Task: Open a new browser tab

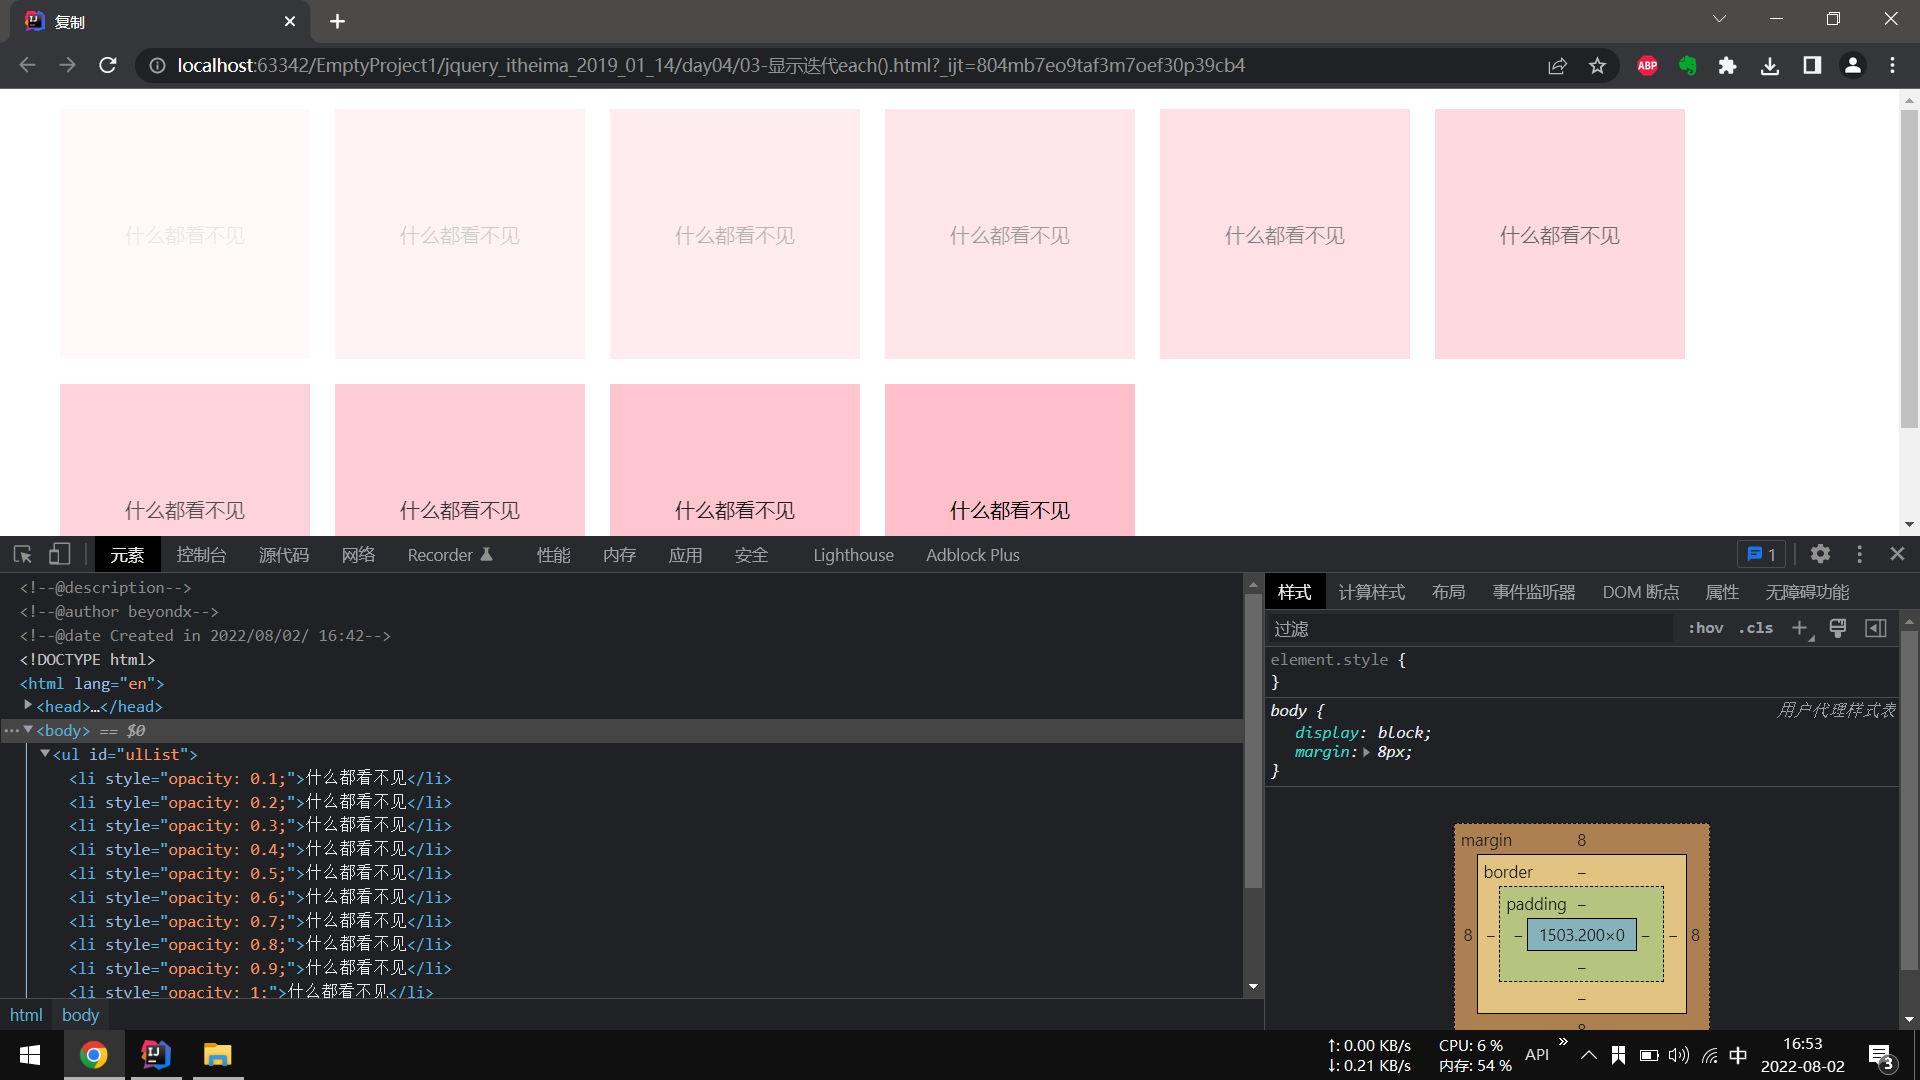Action: point(337,21)
